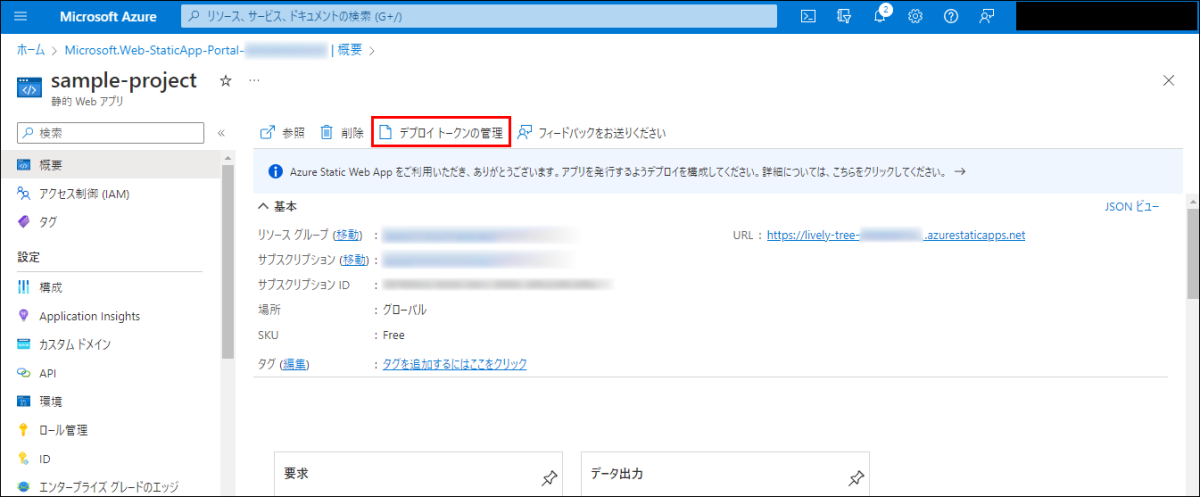
Task: Click the 参照 browse toolbar button
Action: point(282,132)
